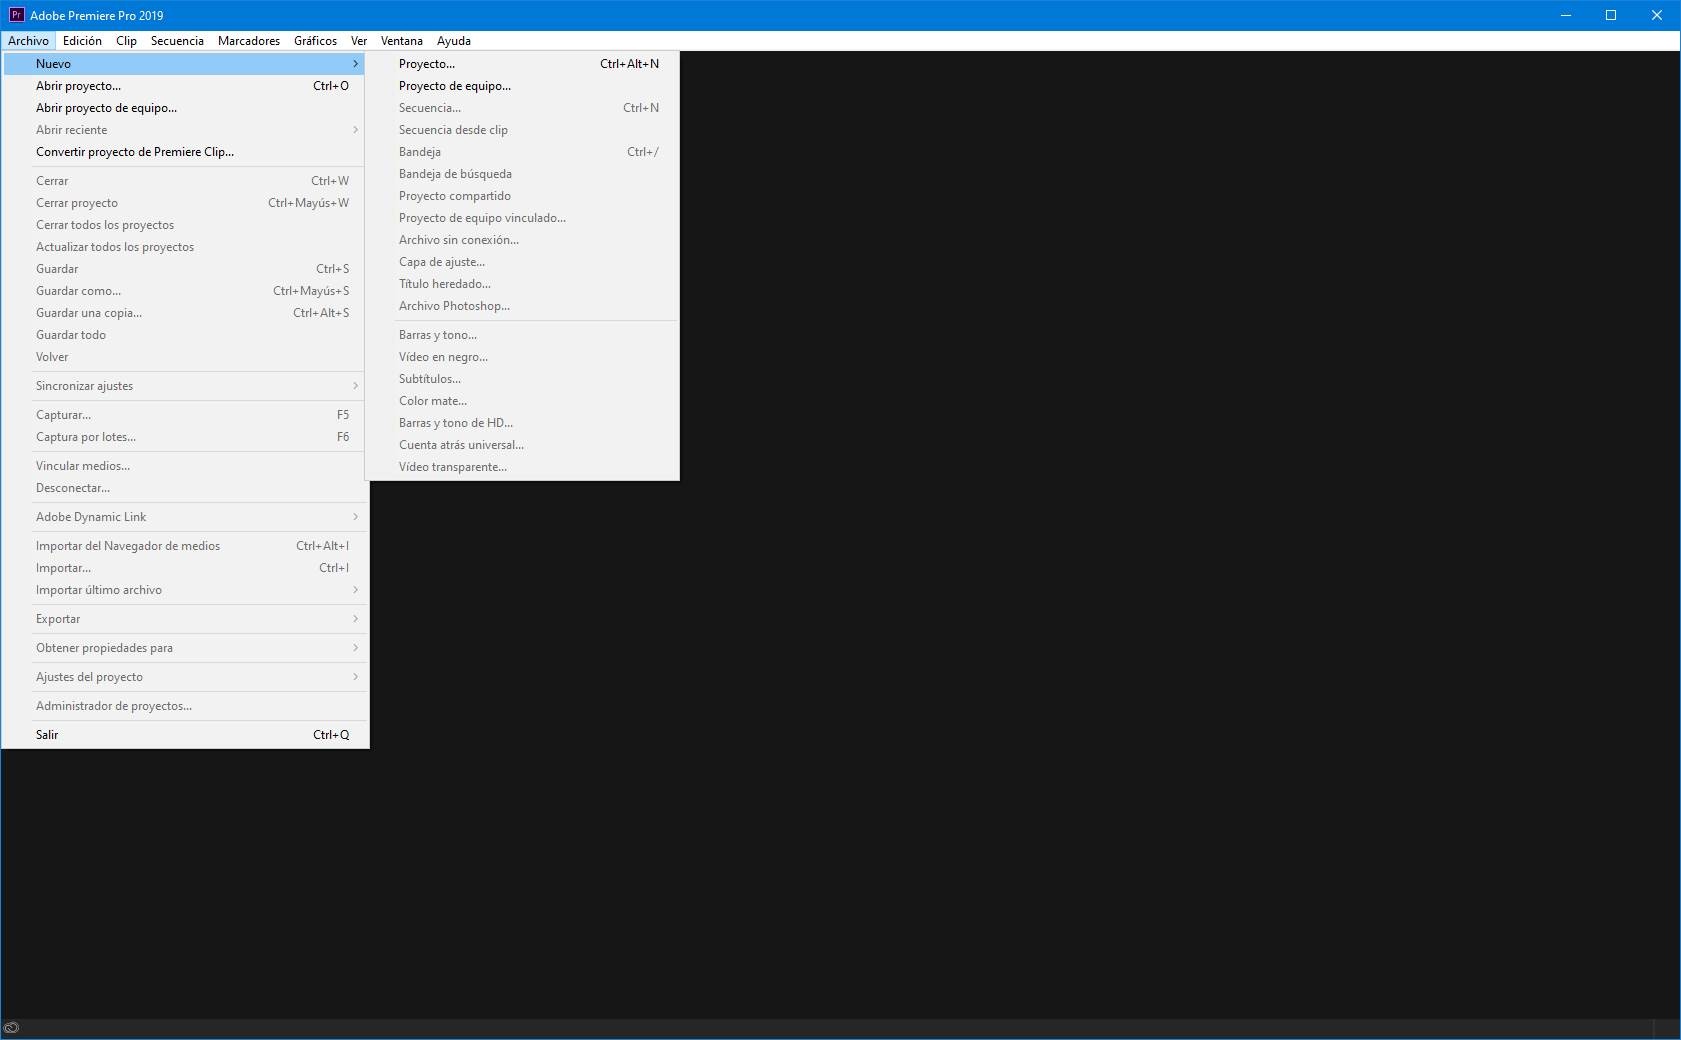Select Secuencia desde clip

tap(522, 130)
